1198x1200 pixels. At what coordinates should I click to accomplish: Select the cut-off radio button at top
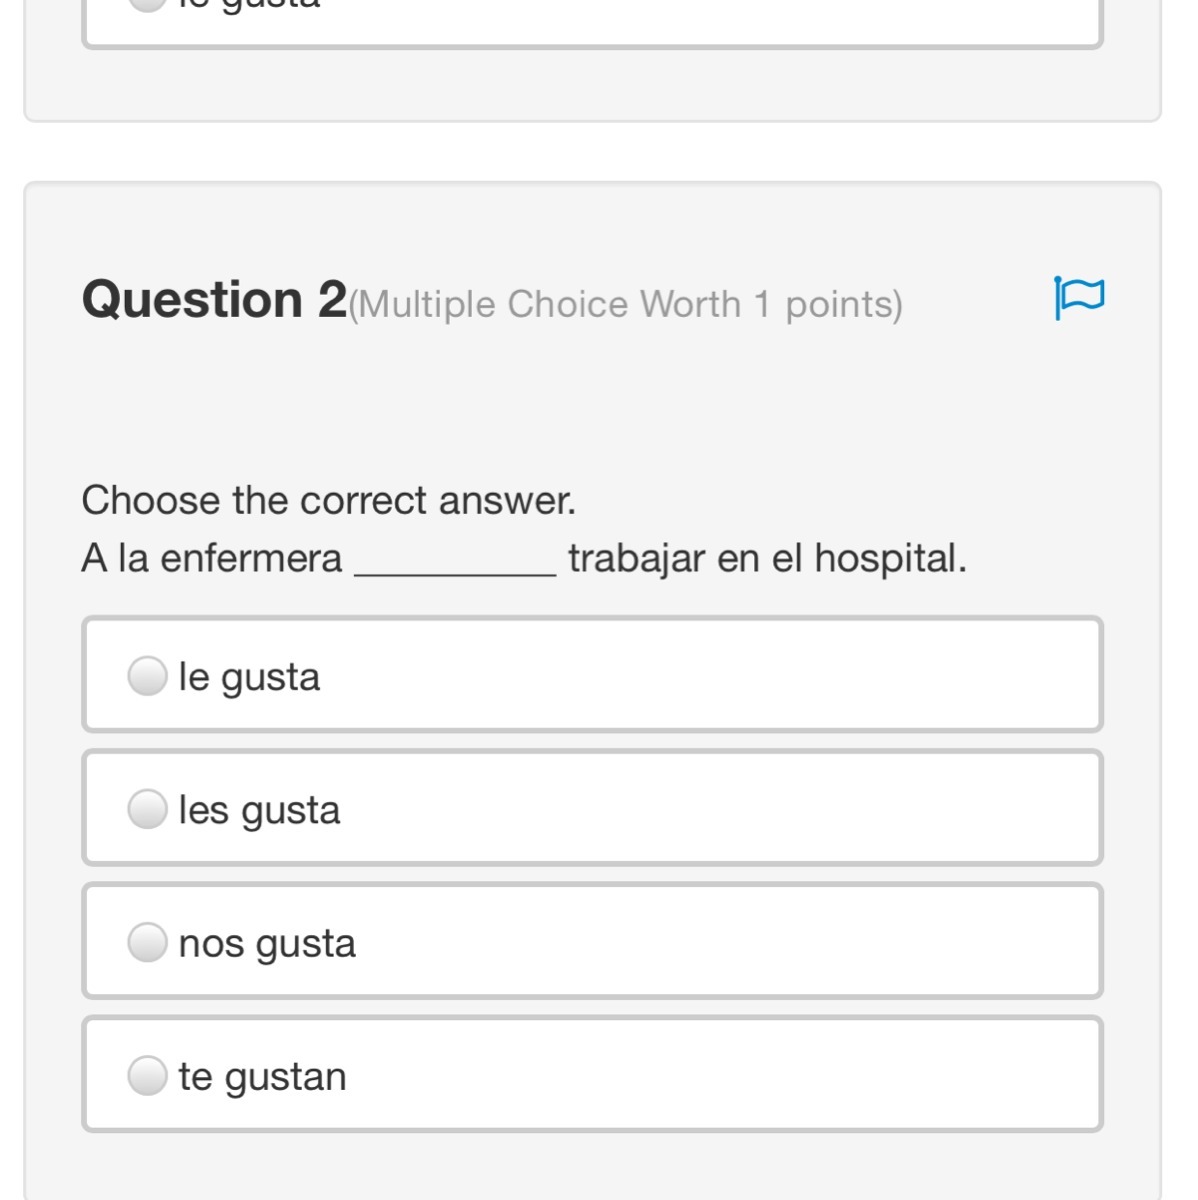tap(147, 3)
